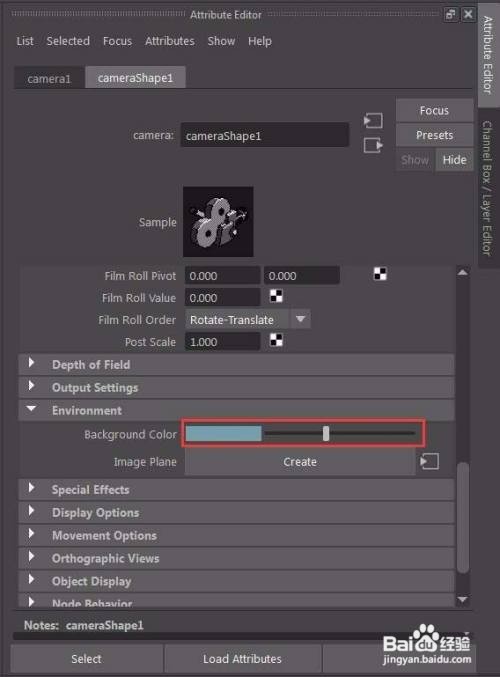Image resolution: width=500 pixels, height=677 pixels.
Task: Open the Help menu
Action: 259,41
